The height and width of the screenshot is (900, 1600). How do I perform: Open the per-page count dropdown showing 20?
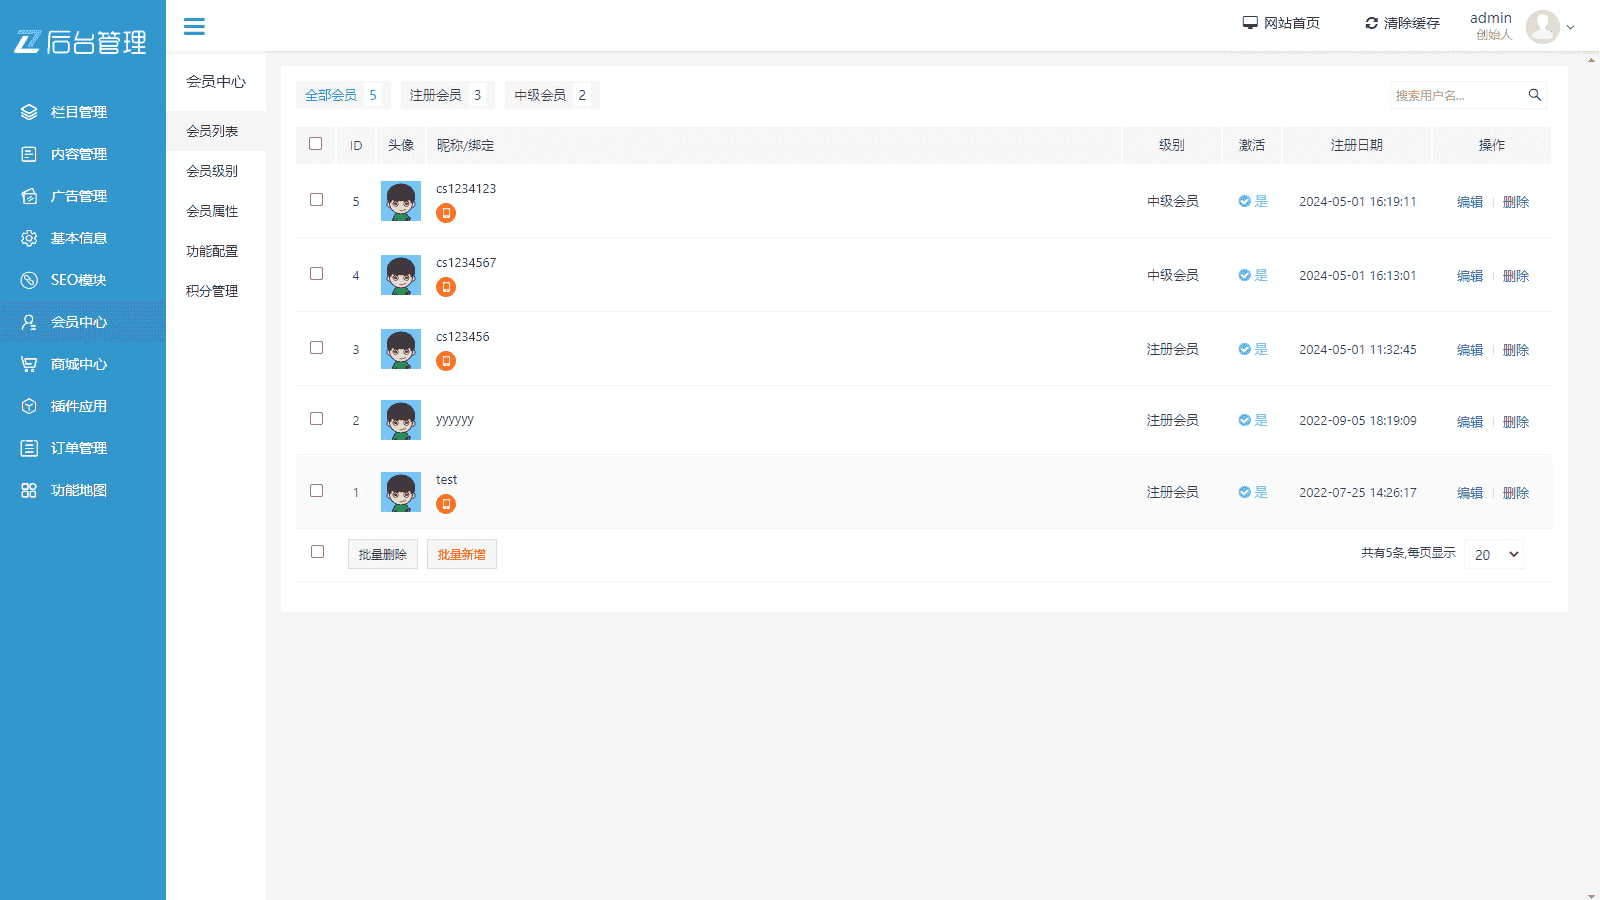[1494, 555]
